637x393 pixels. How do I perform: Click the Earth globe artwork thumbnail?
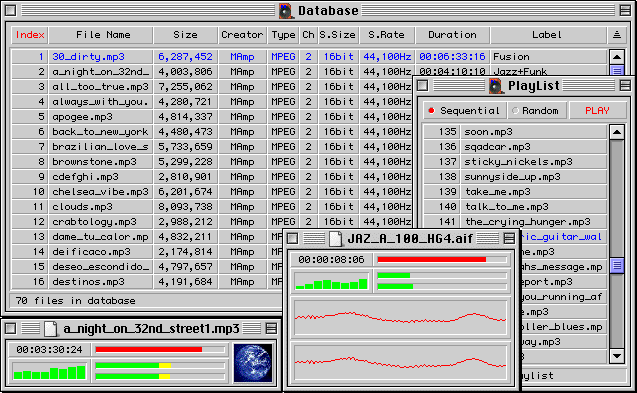pyautogui.click(x=253, y=363)
